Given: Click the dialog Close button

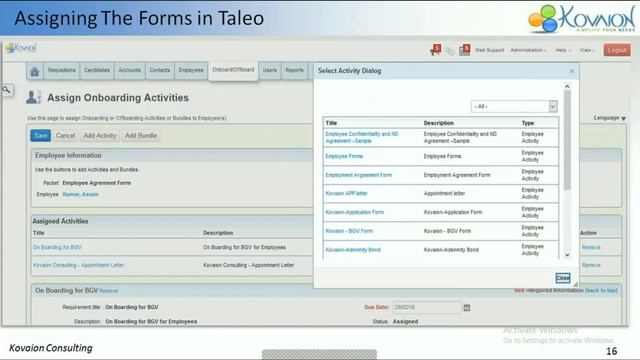Looking at the screenshot, I should (563, 278).
